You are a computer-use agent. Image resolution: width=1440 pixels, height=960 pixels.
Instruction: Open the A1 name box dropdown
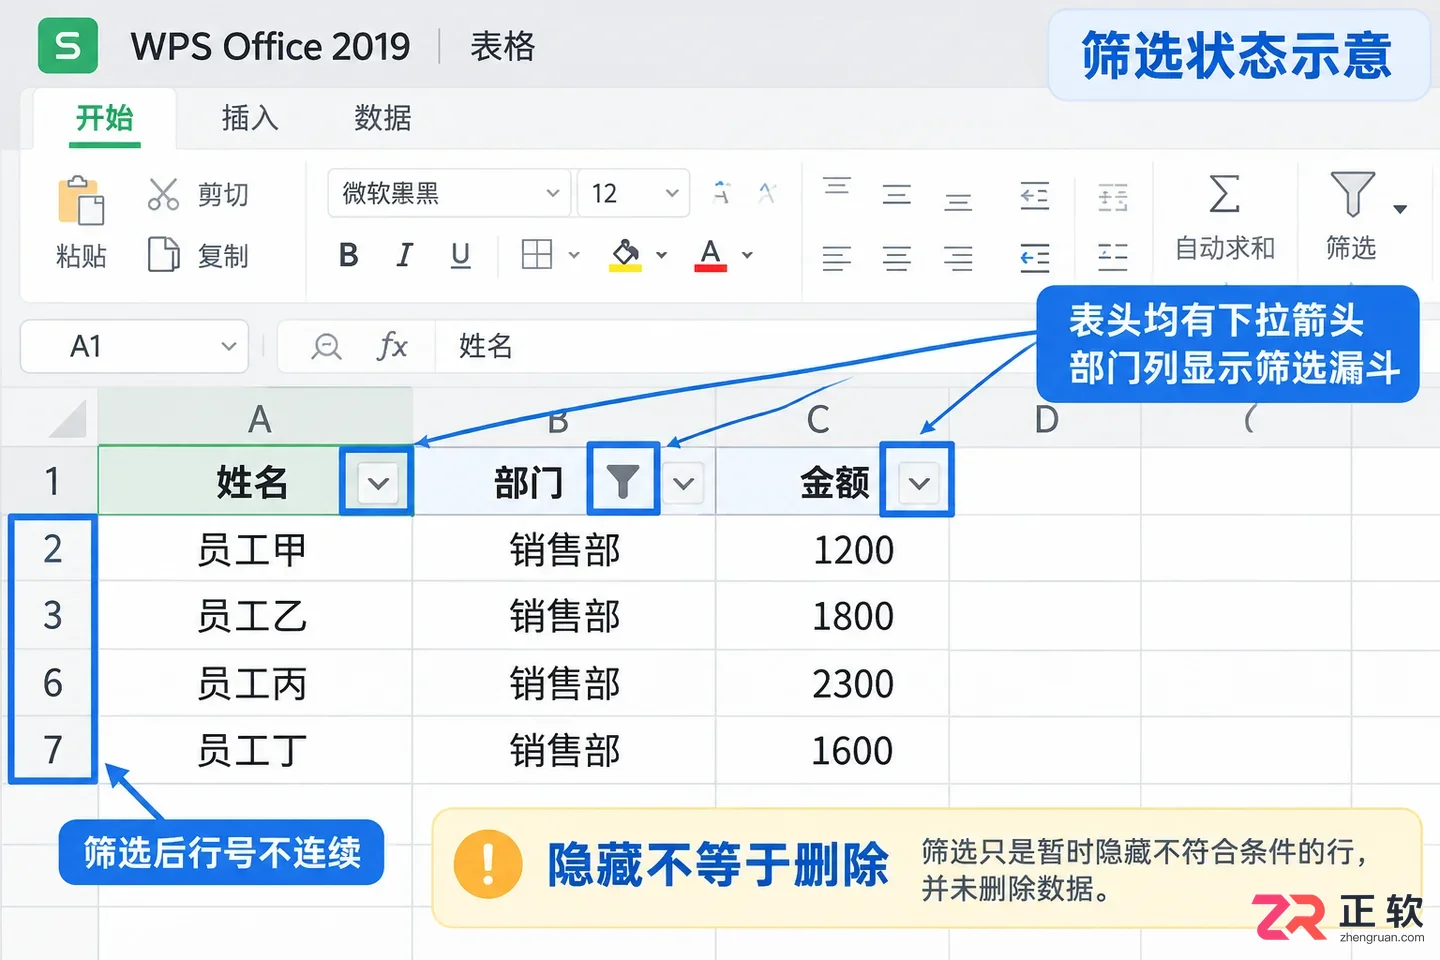228,347
